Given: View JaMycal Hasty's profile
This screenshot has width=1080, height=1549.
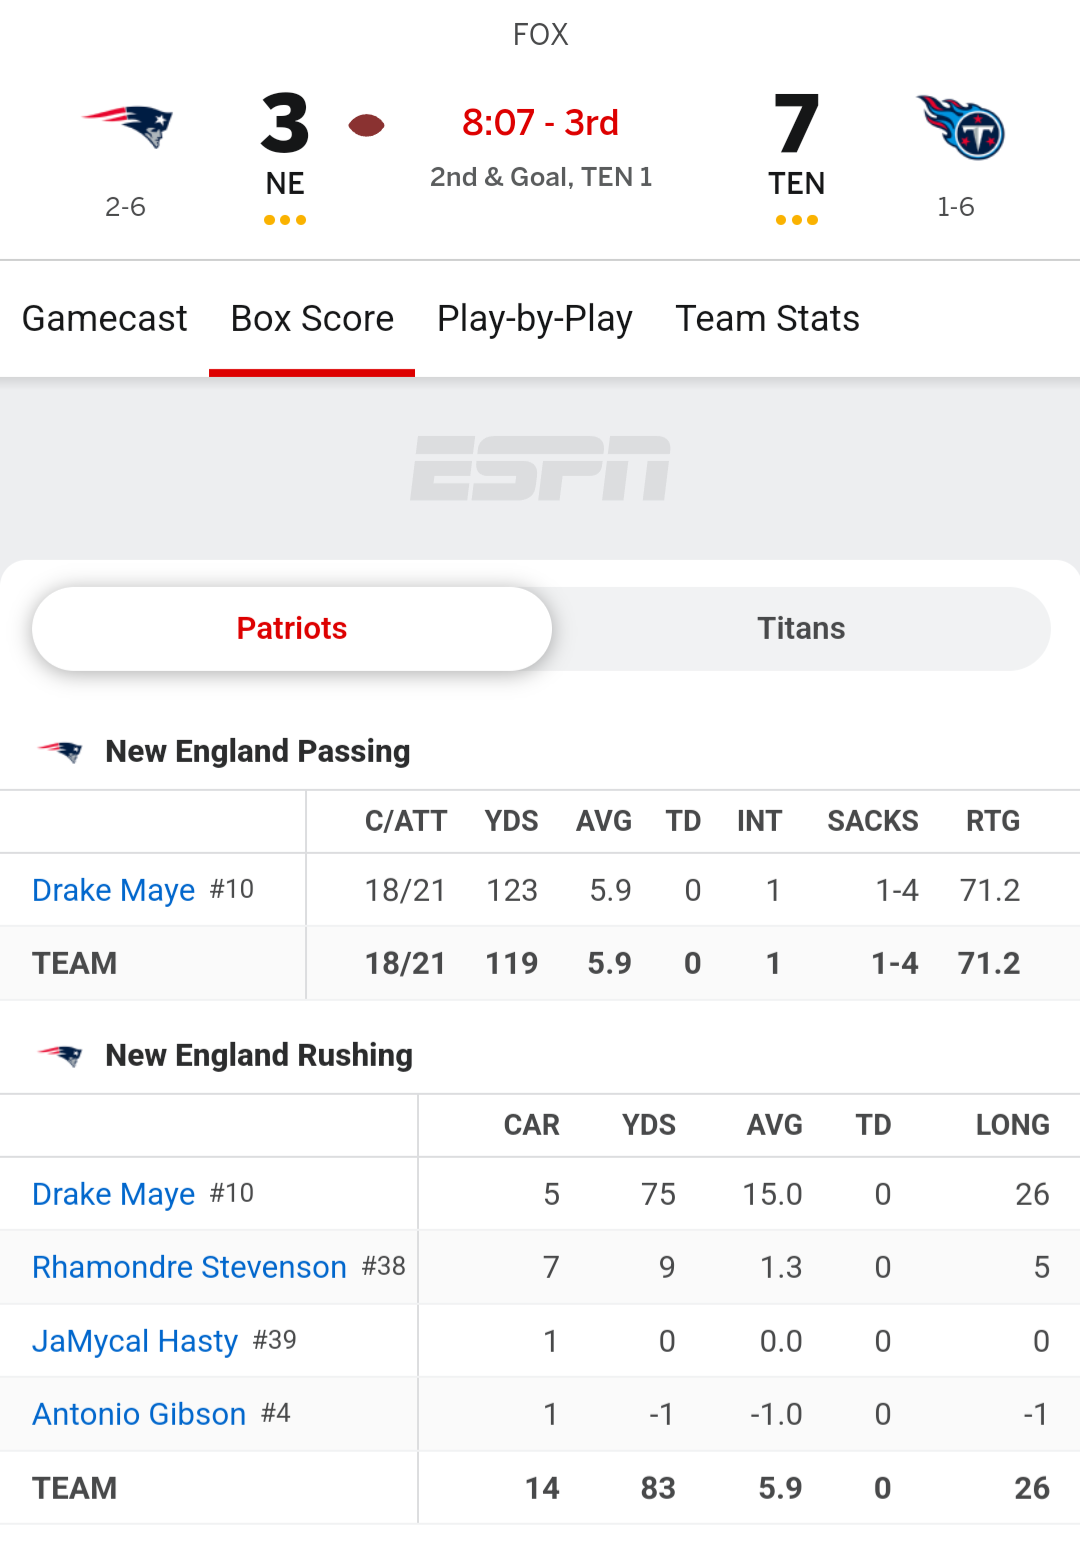Looking at the screenshot, I should pos(135,1341).
